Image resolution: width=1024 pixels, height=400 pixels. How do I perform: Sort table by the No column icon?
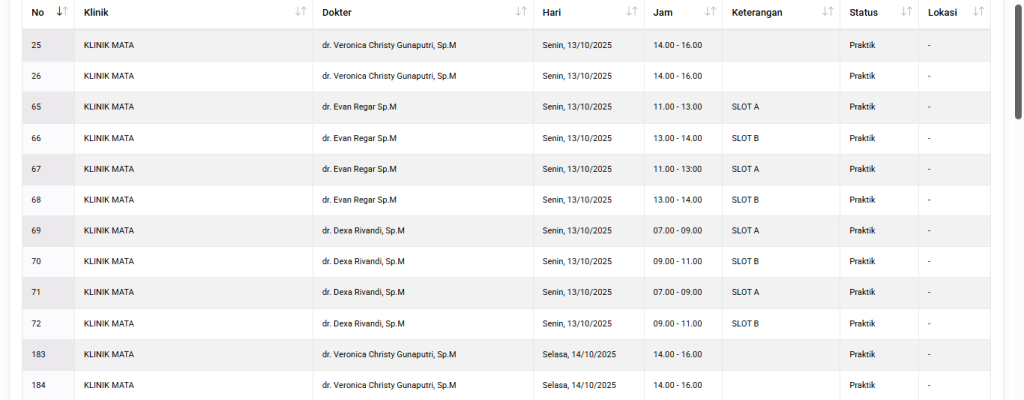pyautogui.click(x=62, y=12)
